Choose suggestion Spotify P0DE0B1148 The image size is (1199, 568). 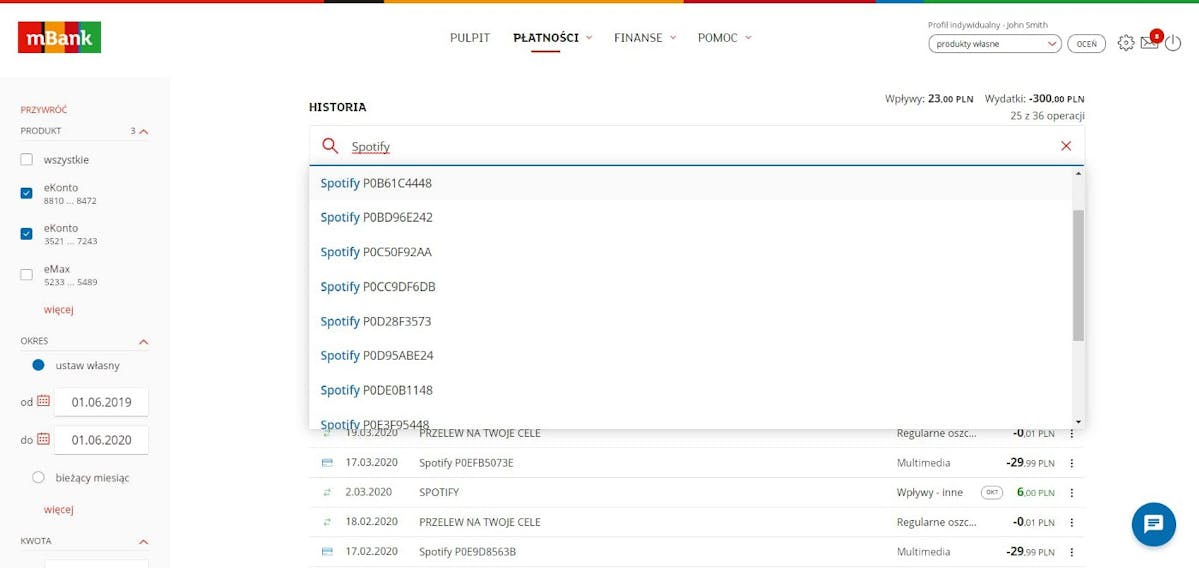click(x=690, y=390)
